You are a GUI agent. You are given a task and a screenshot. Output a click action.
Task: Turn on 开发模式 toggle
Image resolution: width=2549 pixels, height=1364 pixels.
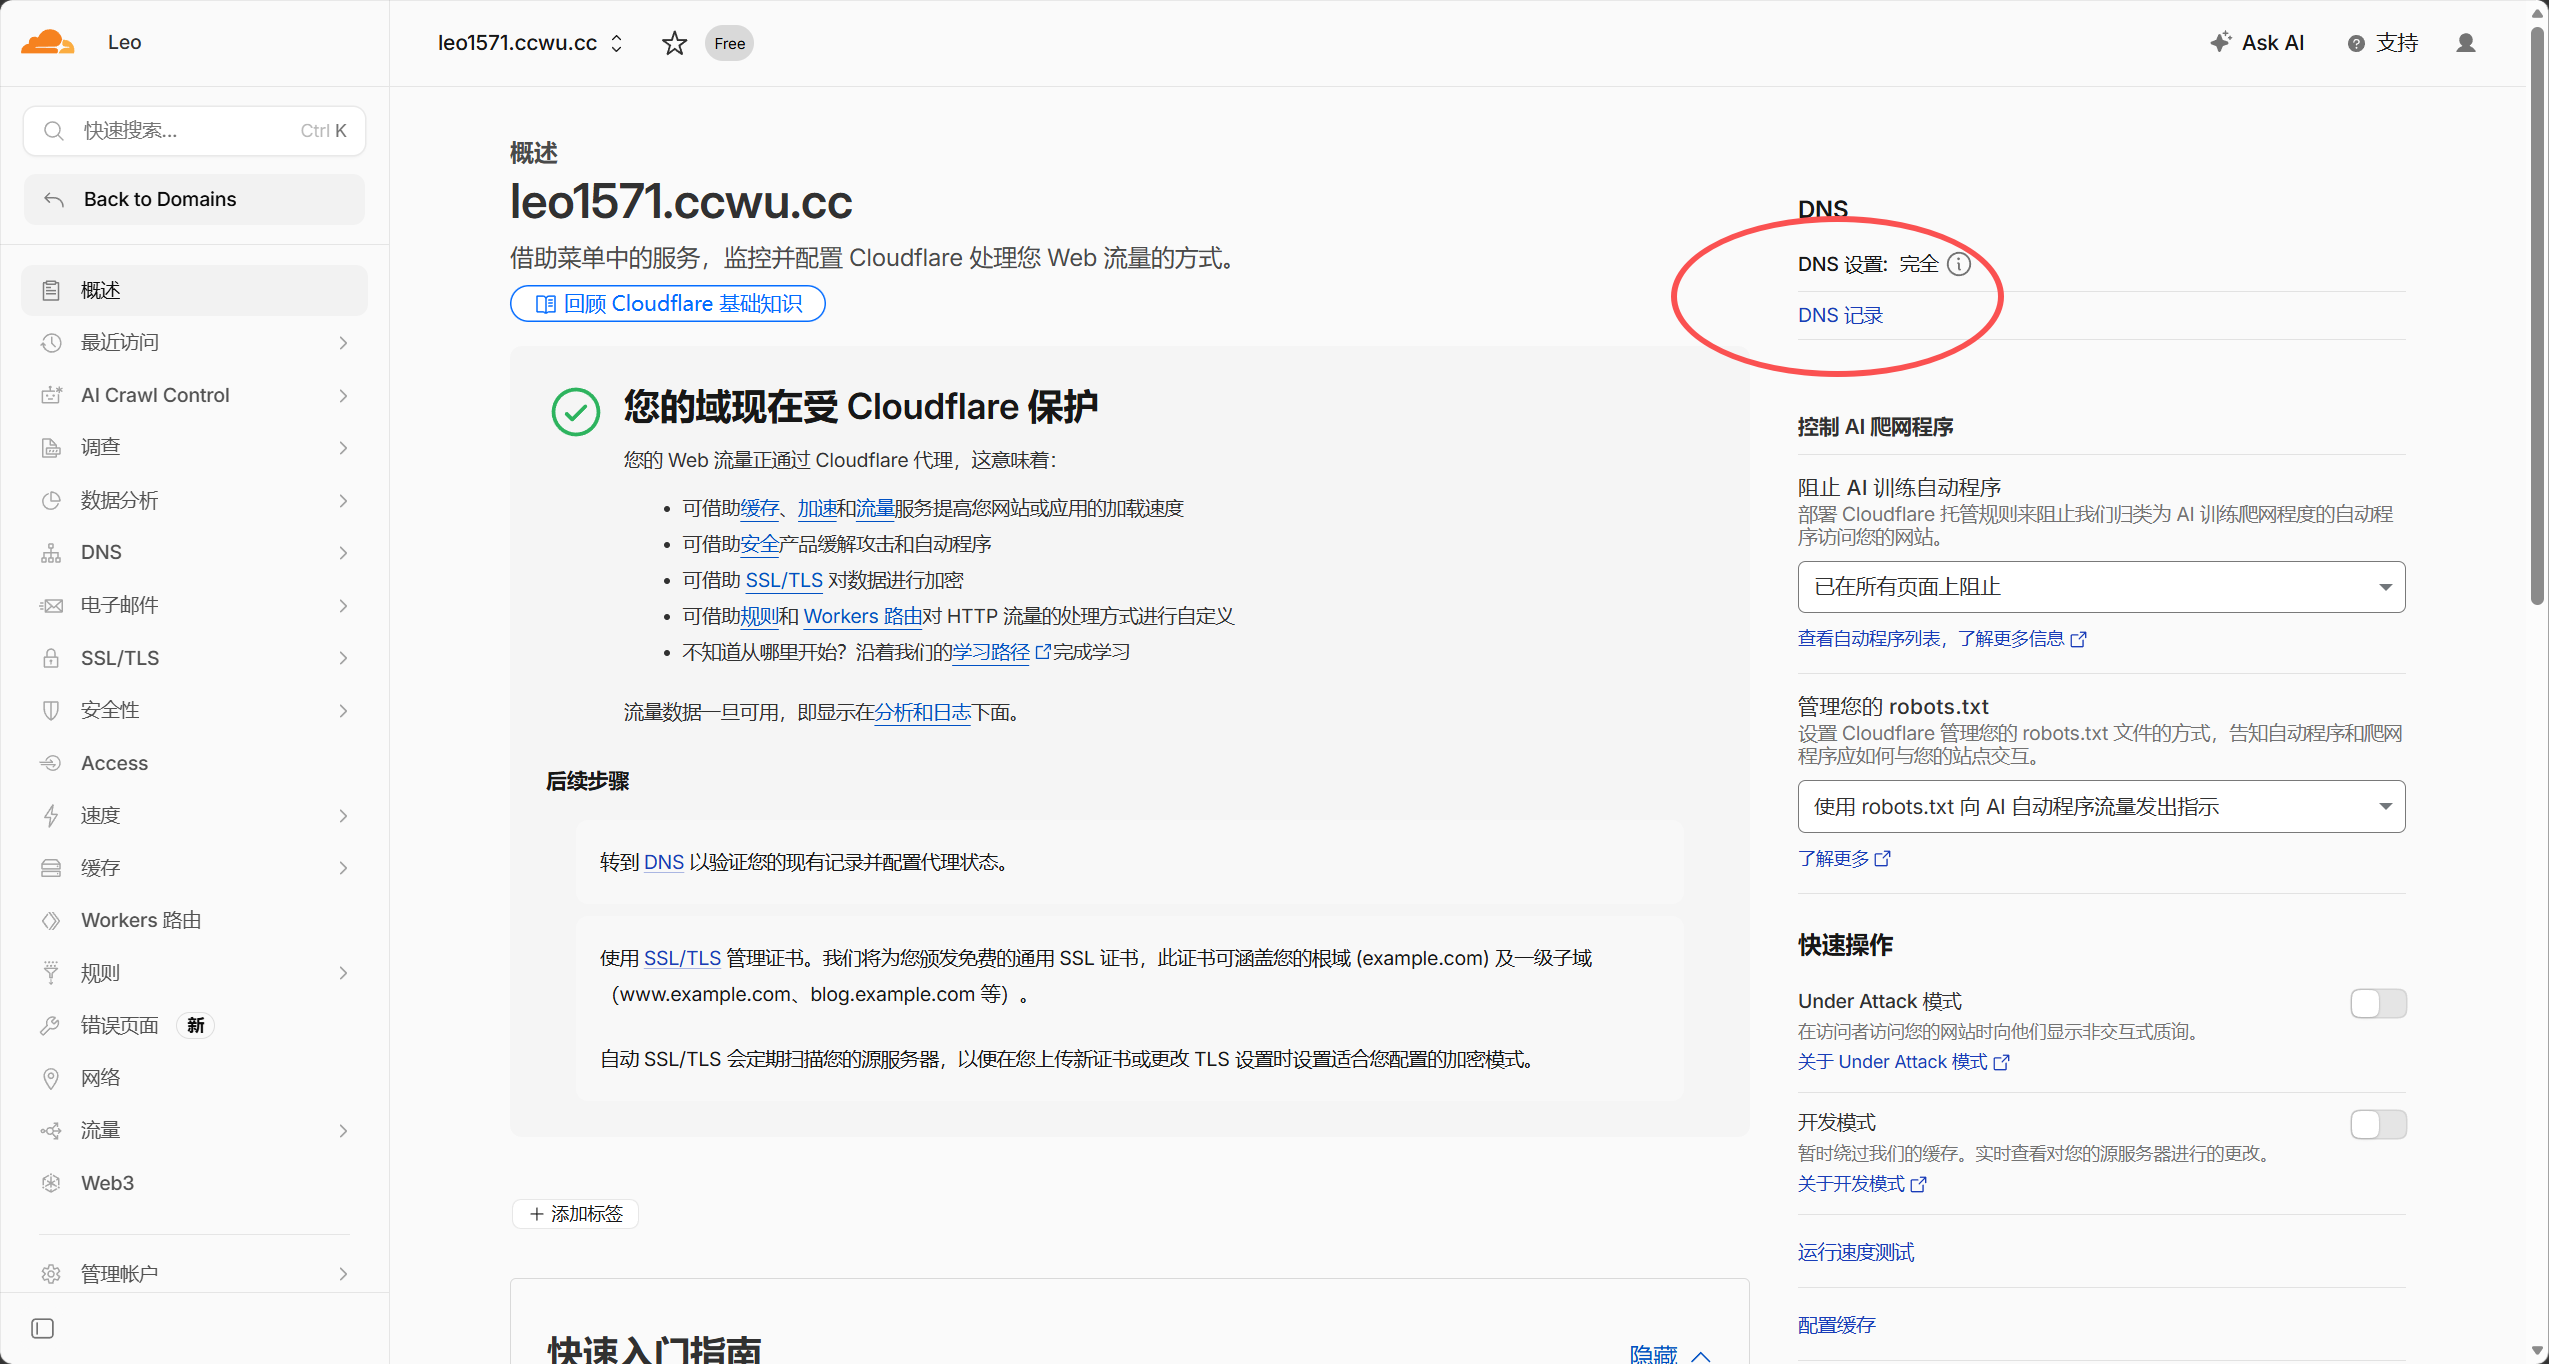point(2377,1124)
